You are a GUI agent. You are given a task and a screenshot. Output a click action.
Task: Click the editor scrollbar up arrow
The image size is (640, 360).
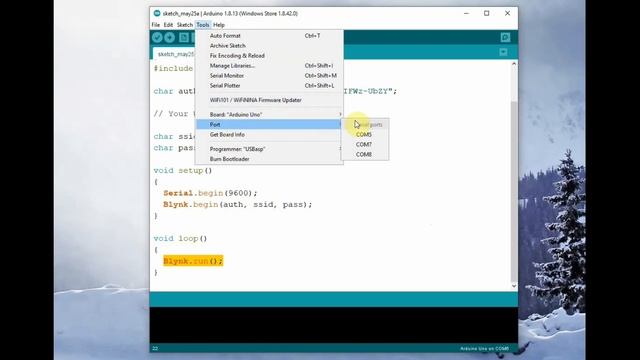pyautogui.click(x=514, y=64)
